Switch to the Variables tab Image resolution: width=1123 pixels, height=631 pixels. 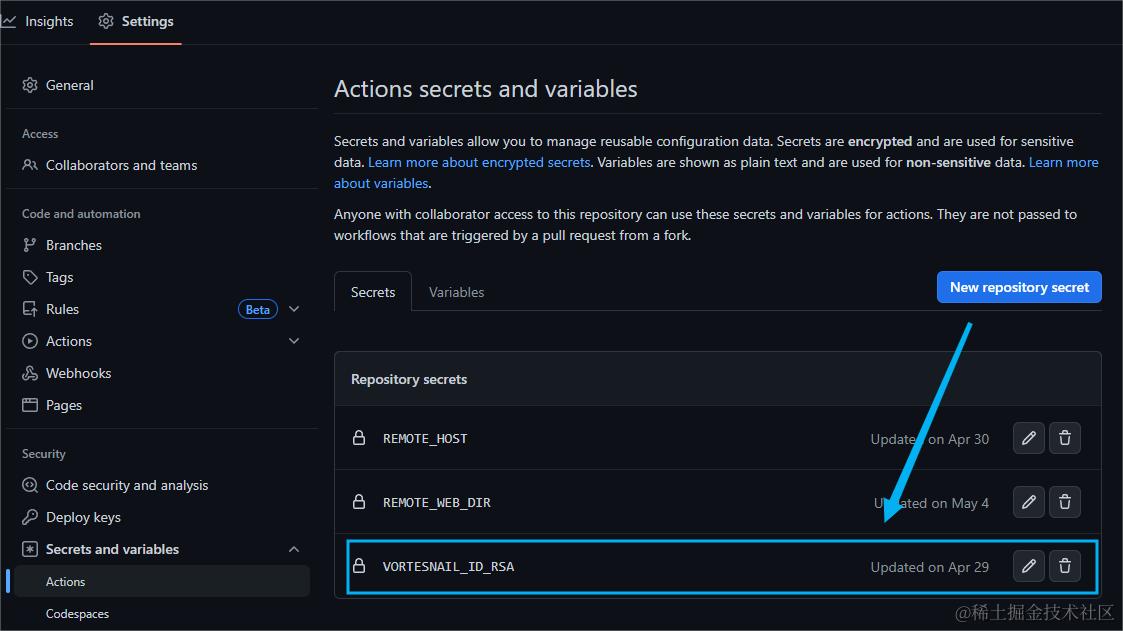(x=456, y=292)
